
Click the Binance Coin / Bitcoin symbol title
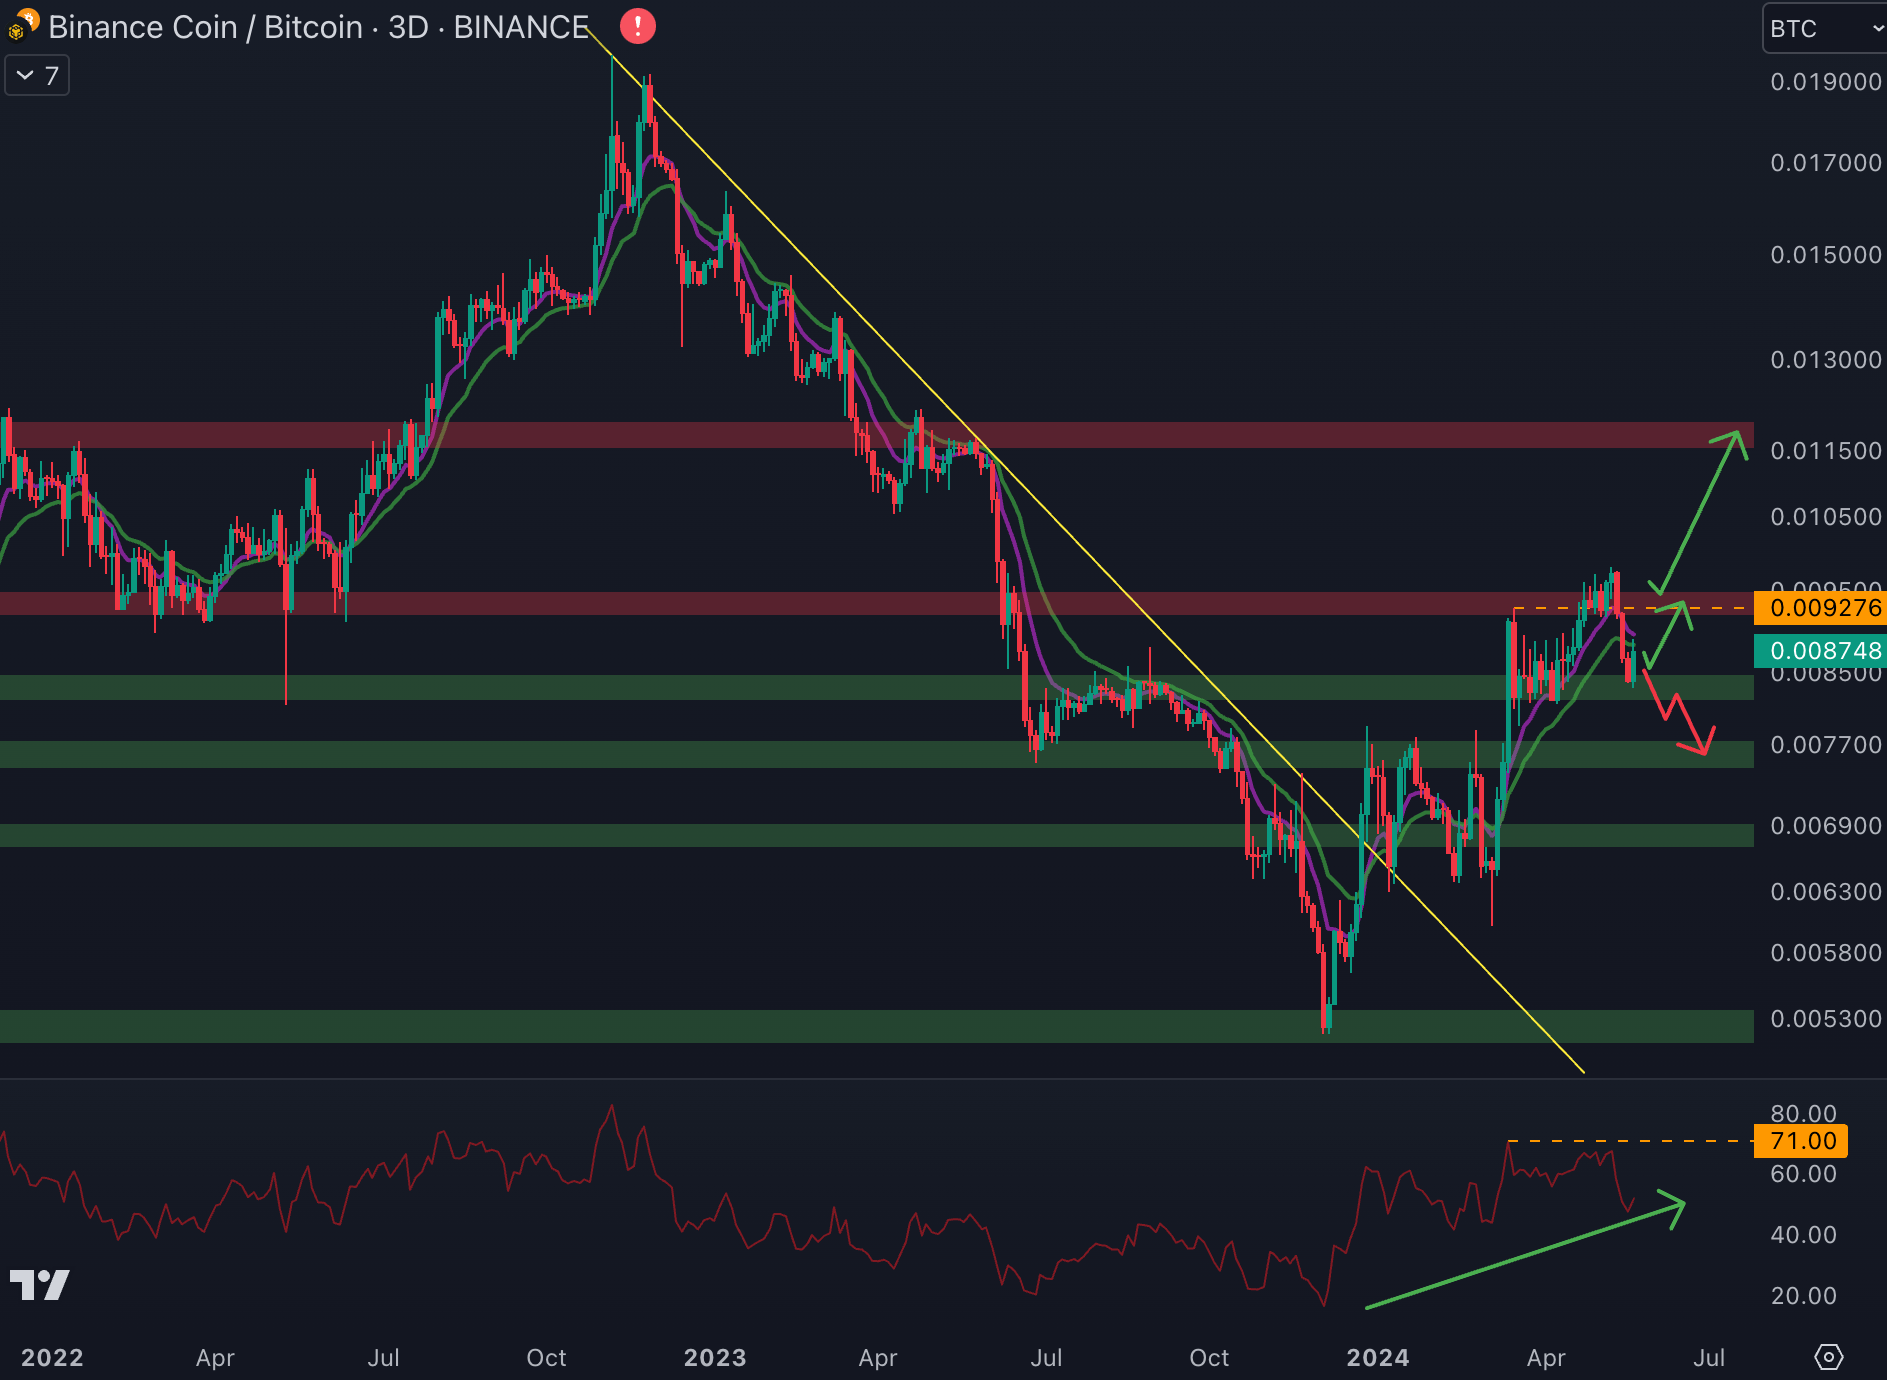click(318, 27)
